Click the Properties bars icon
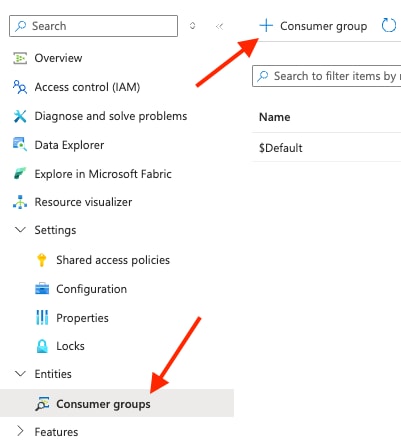This screenshot has width=401, height=441. tap(42, 317)
